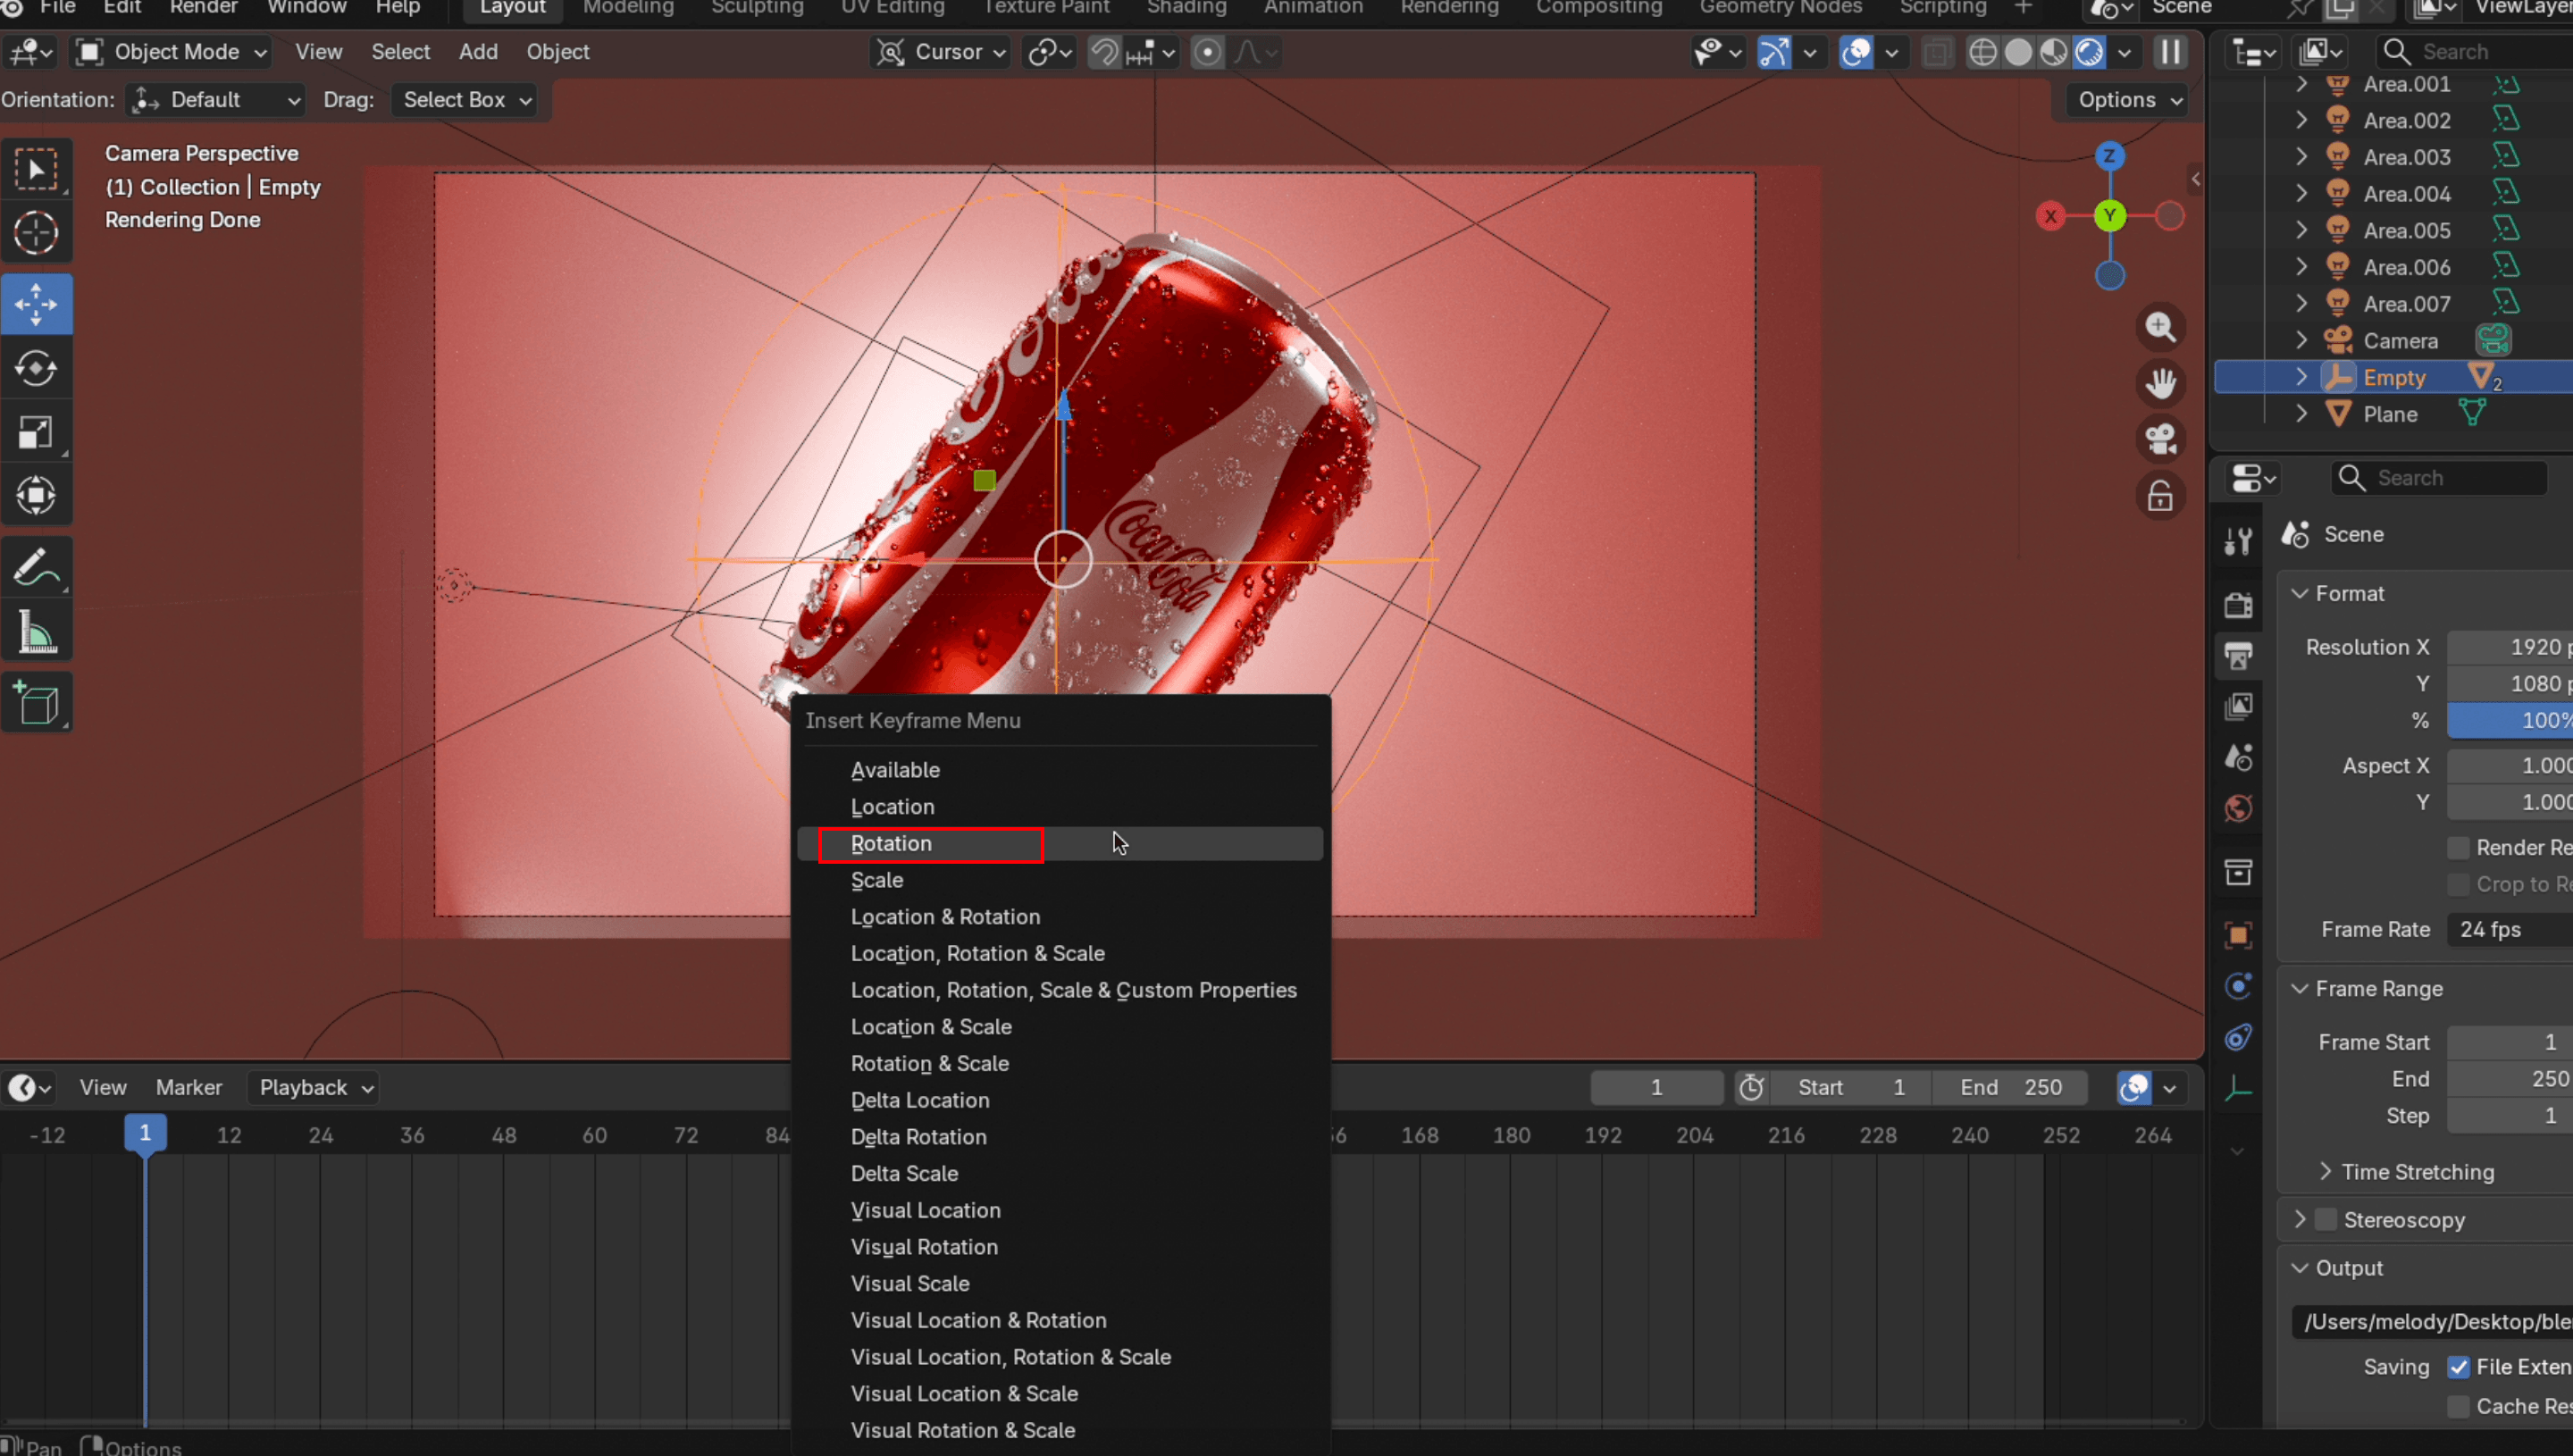Click the Camera object data icon in outliner

[2493, 340]
